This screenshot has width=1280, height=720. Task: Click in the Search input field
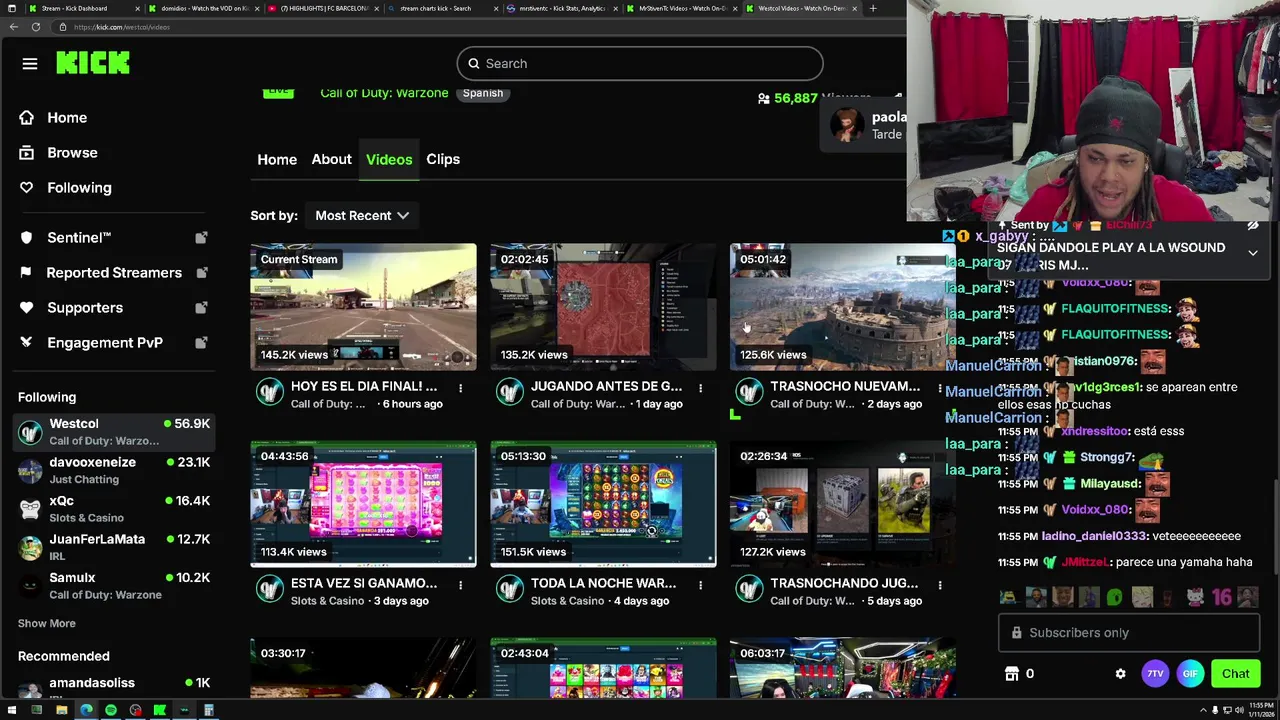coord(640,64)
